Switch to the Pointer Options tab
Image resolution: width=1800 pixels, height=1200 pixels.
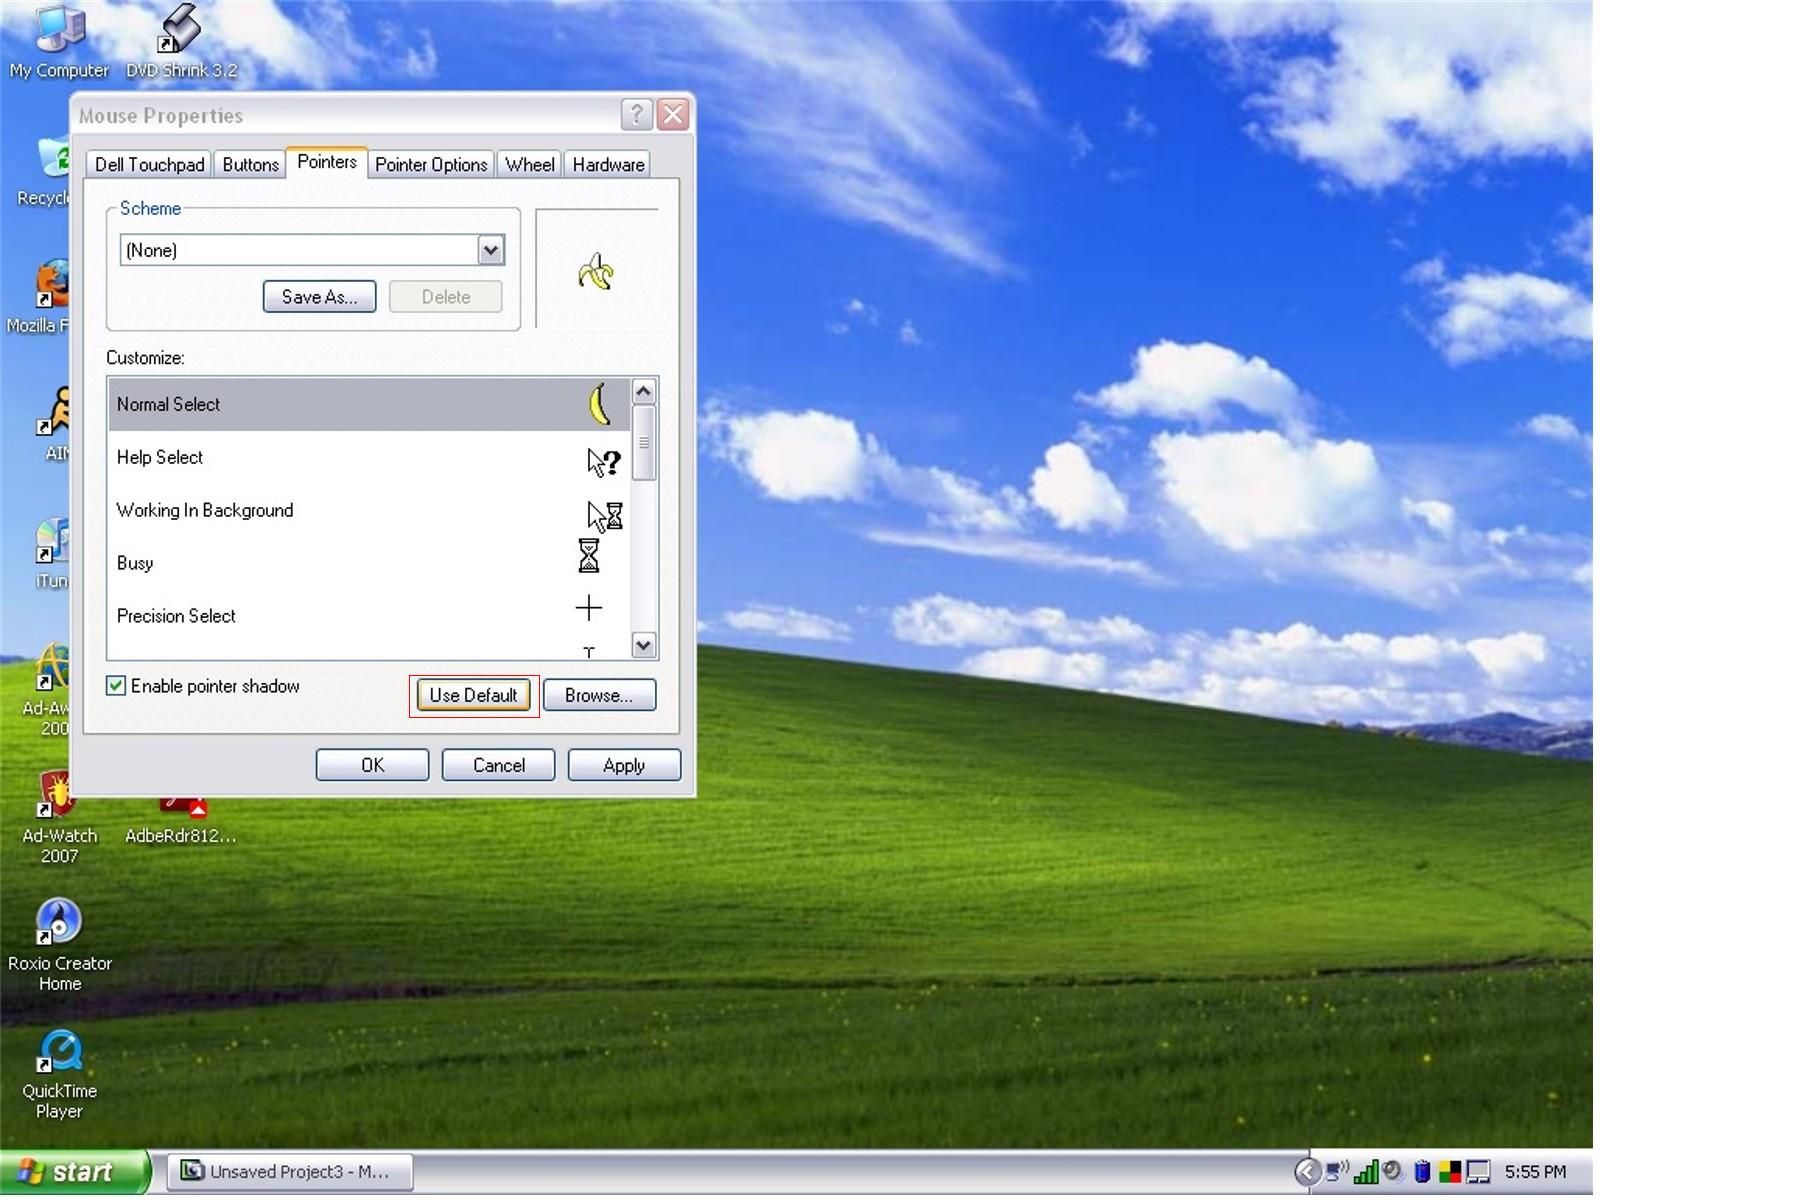pos(431,164)
